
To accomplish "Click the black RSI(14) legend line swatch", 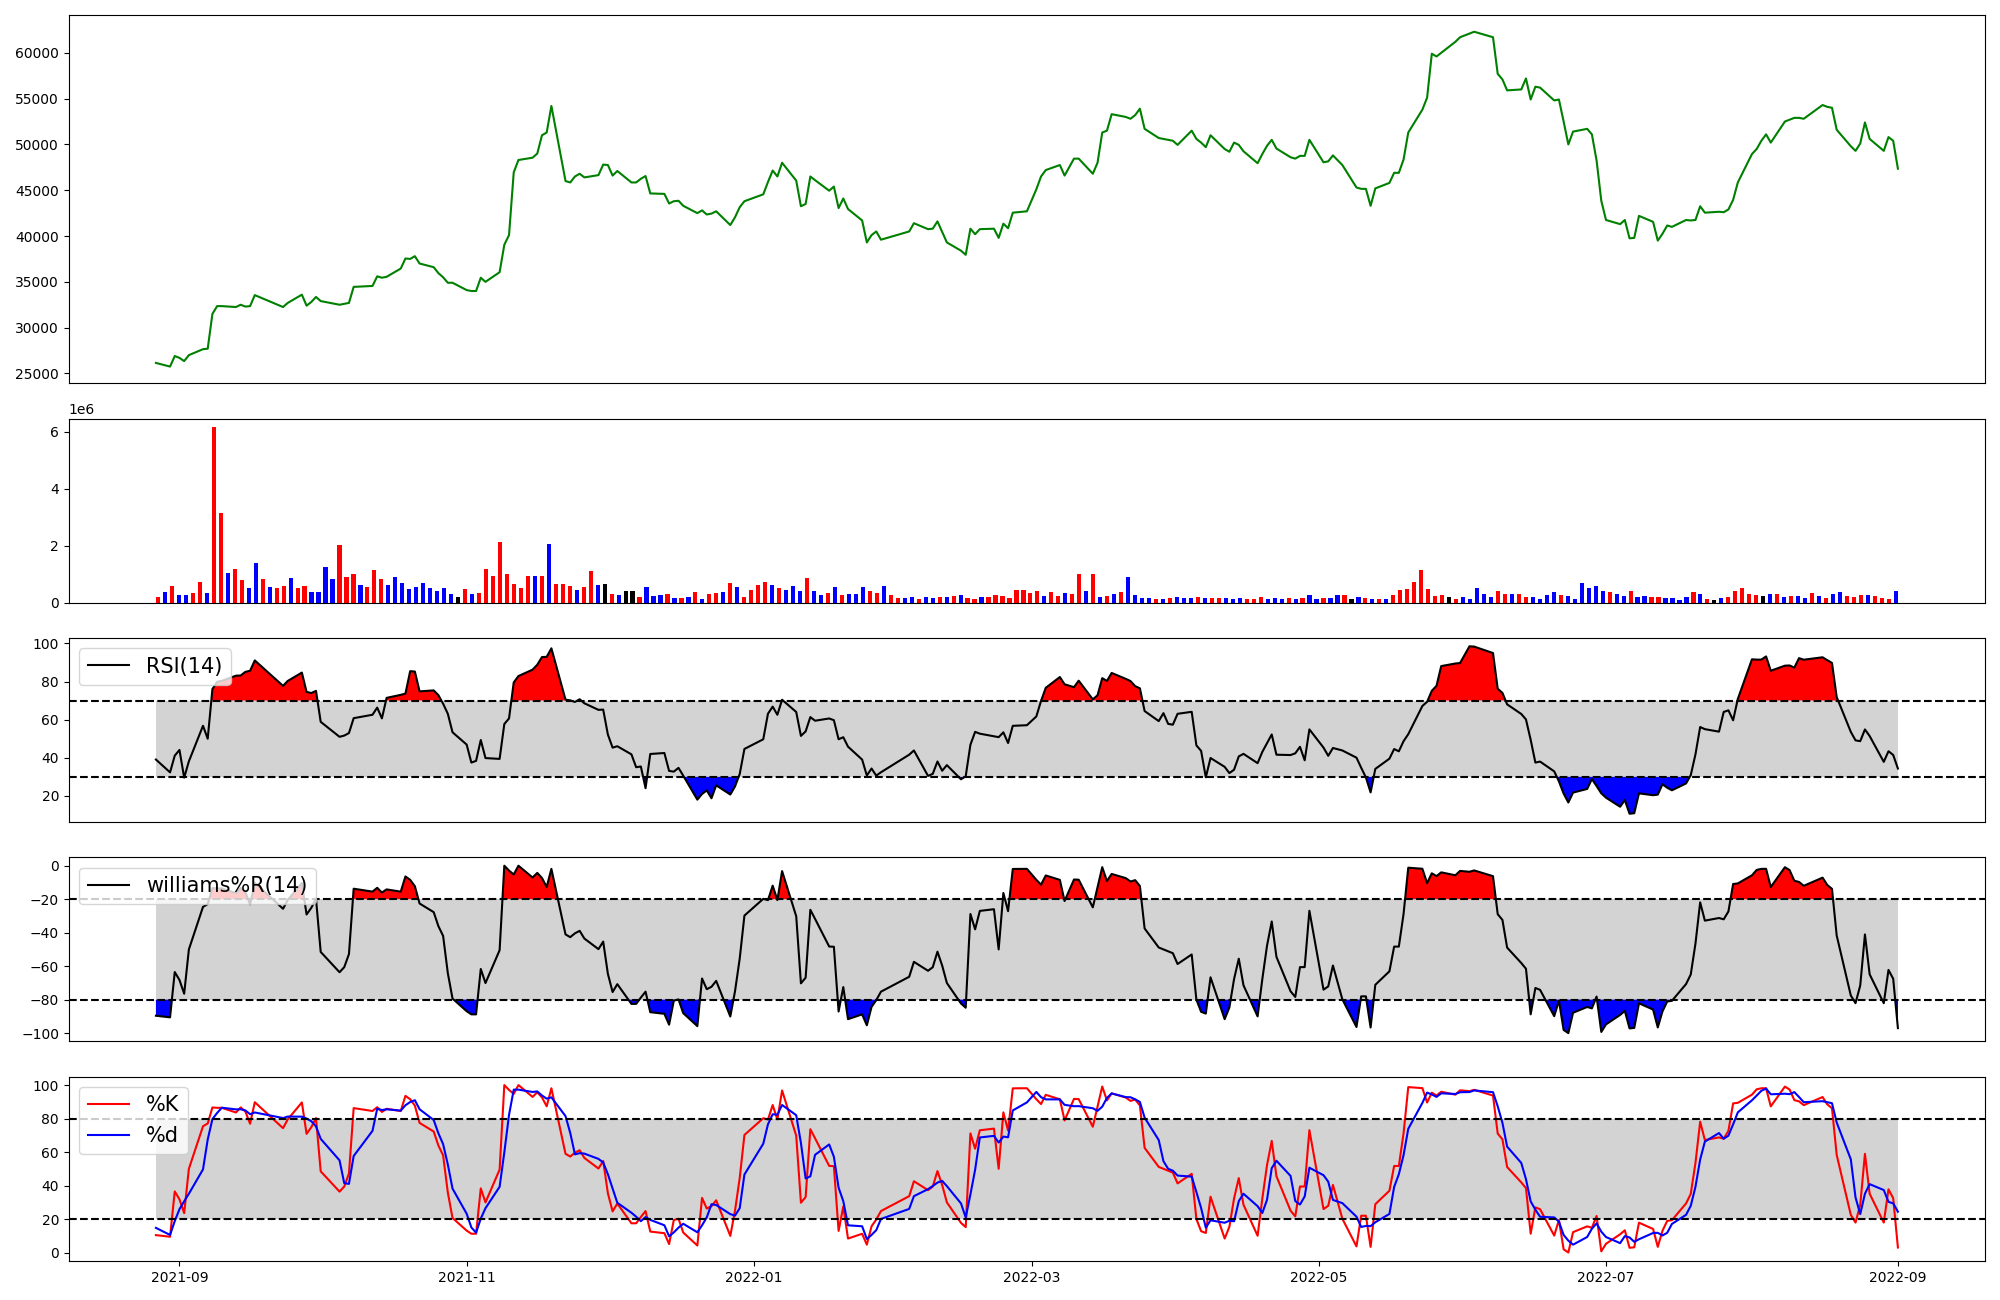I will click(109, 666).
